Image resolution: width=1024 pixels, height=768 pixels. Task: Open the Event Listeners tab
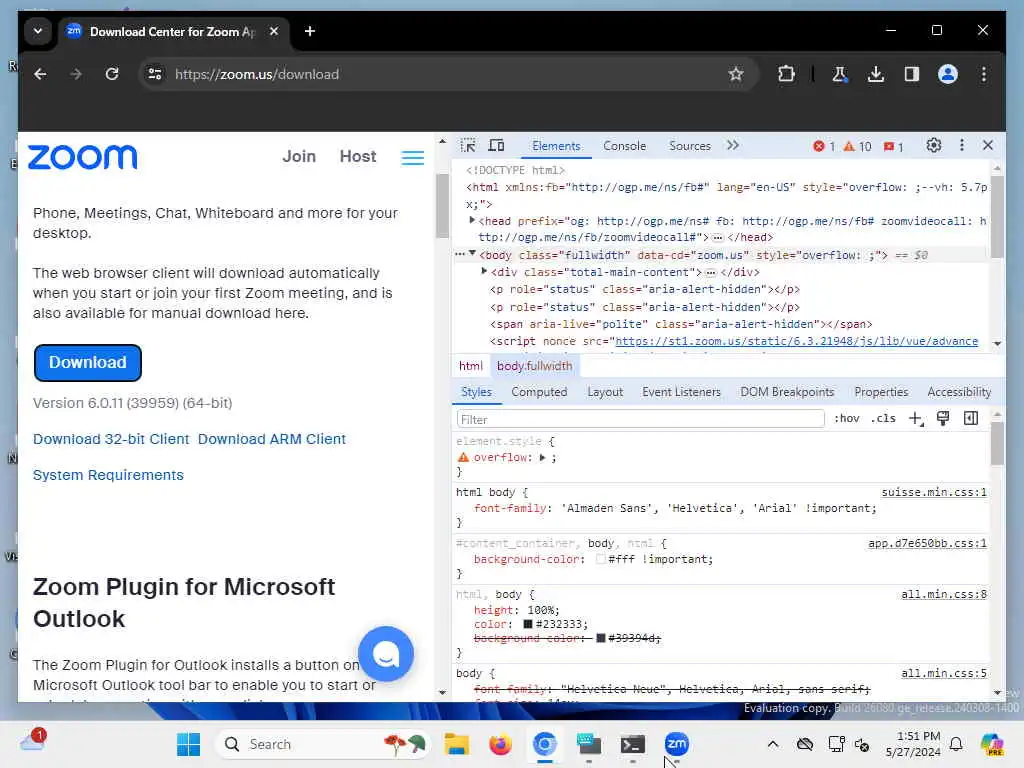pos(681,392)
